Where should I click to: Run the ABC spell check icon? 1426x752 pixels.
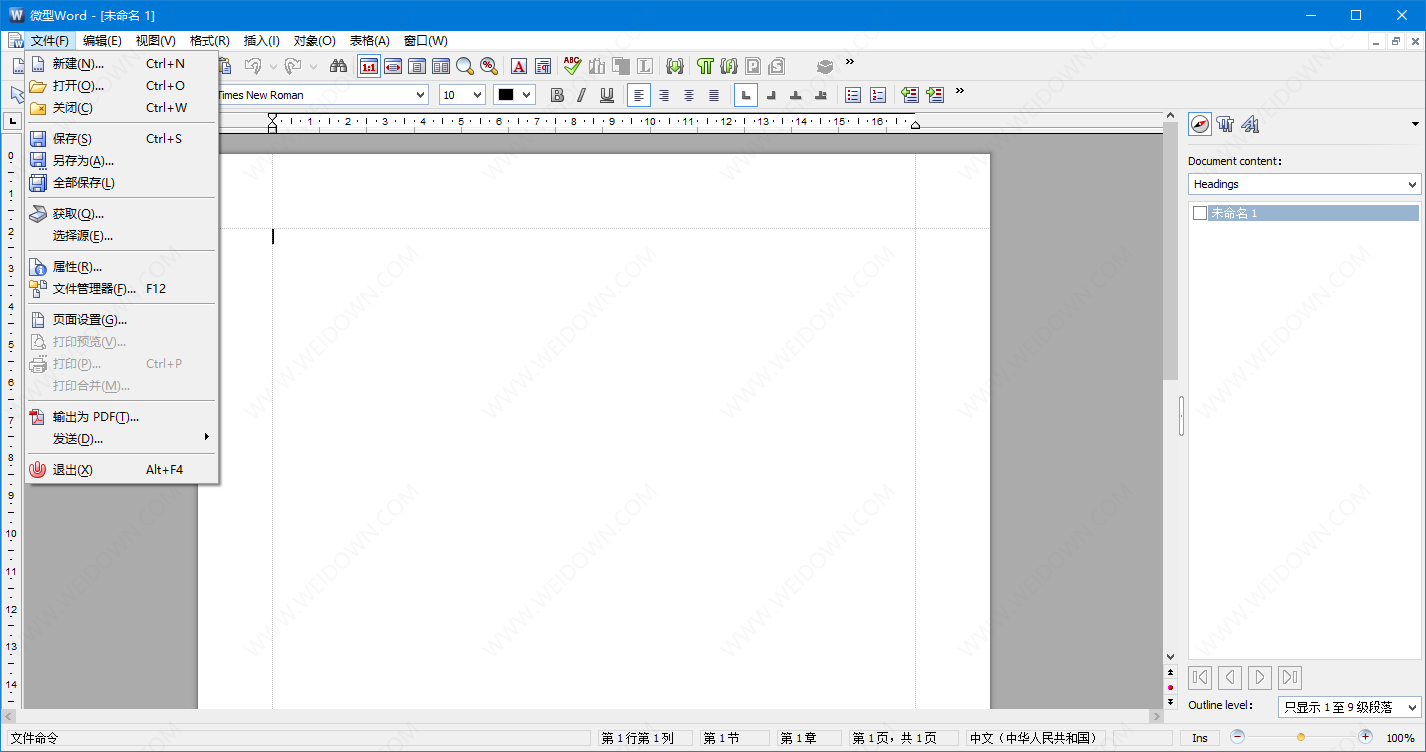(x=572, y=66)
